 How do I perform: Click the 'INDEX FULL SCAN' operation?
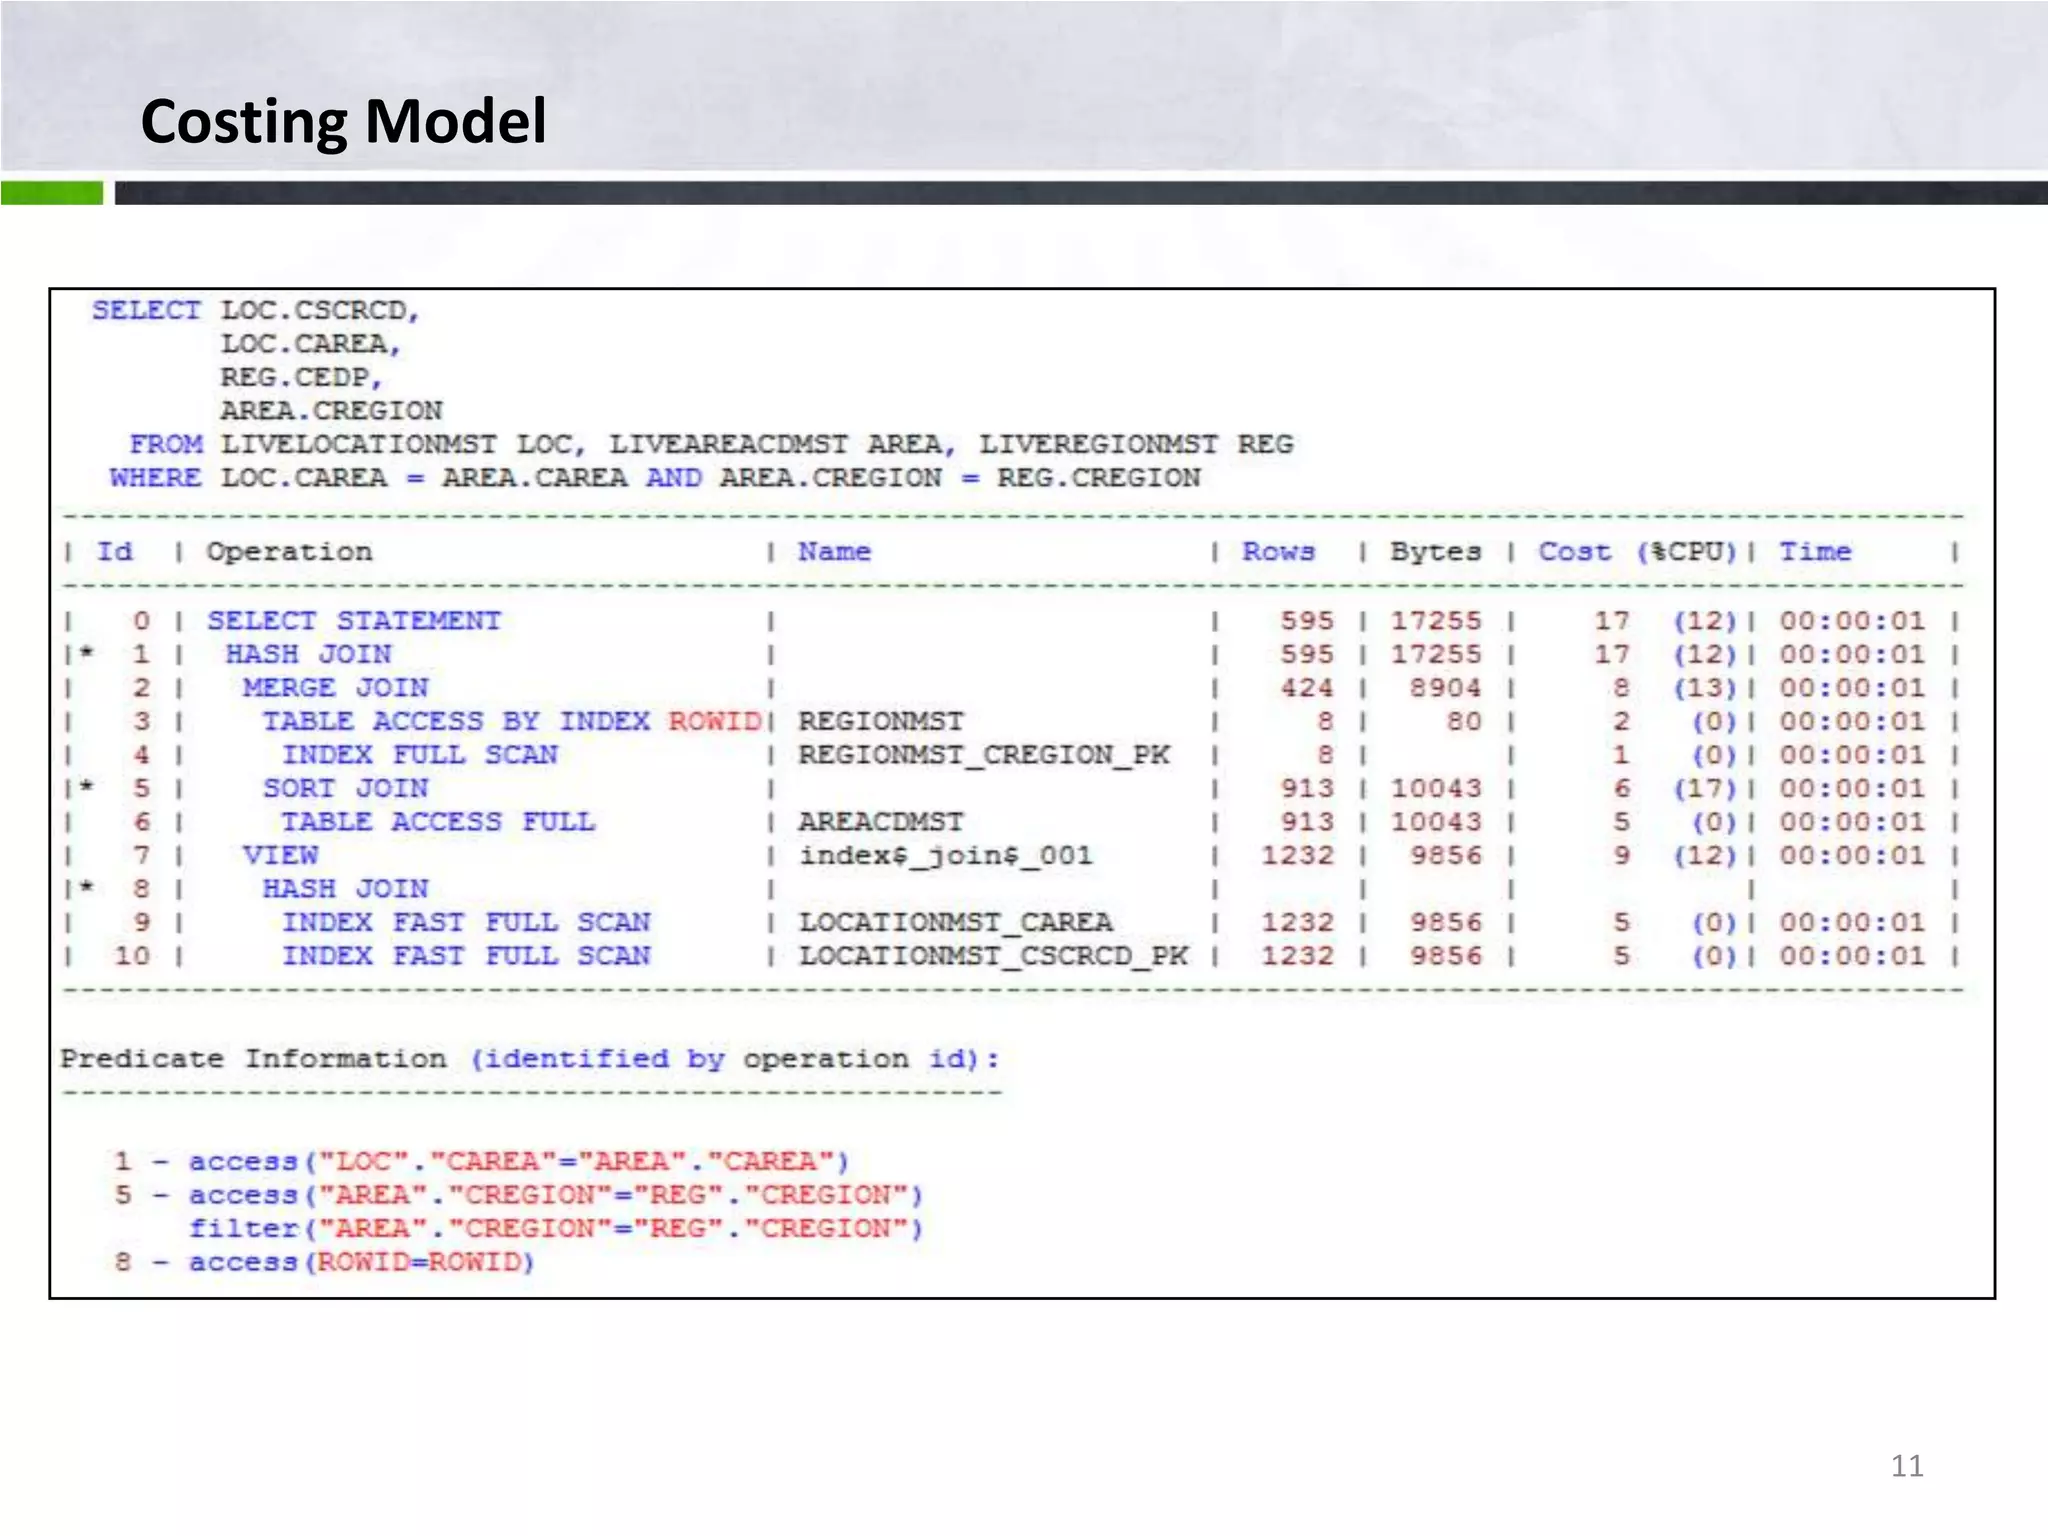pyautogui.click(x=419, y=755)
